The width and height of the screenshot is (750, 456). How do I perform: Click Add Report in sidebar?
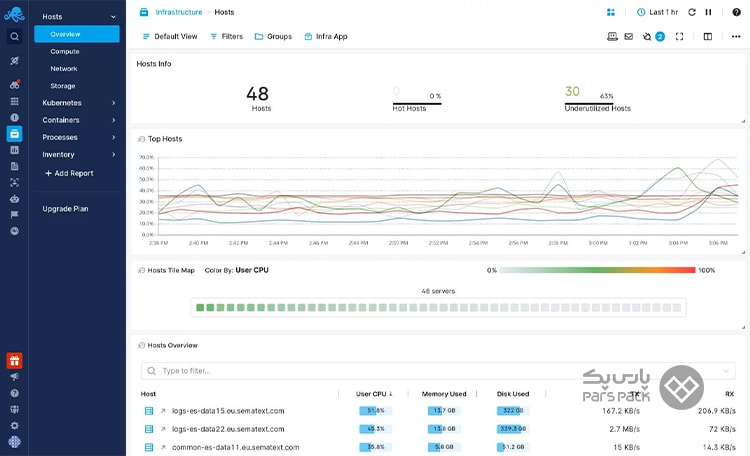(x=69, y=173)
